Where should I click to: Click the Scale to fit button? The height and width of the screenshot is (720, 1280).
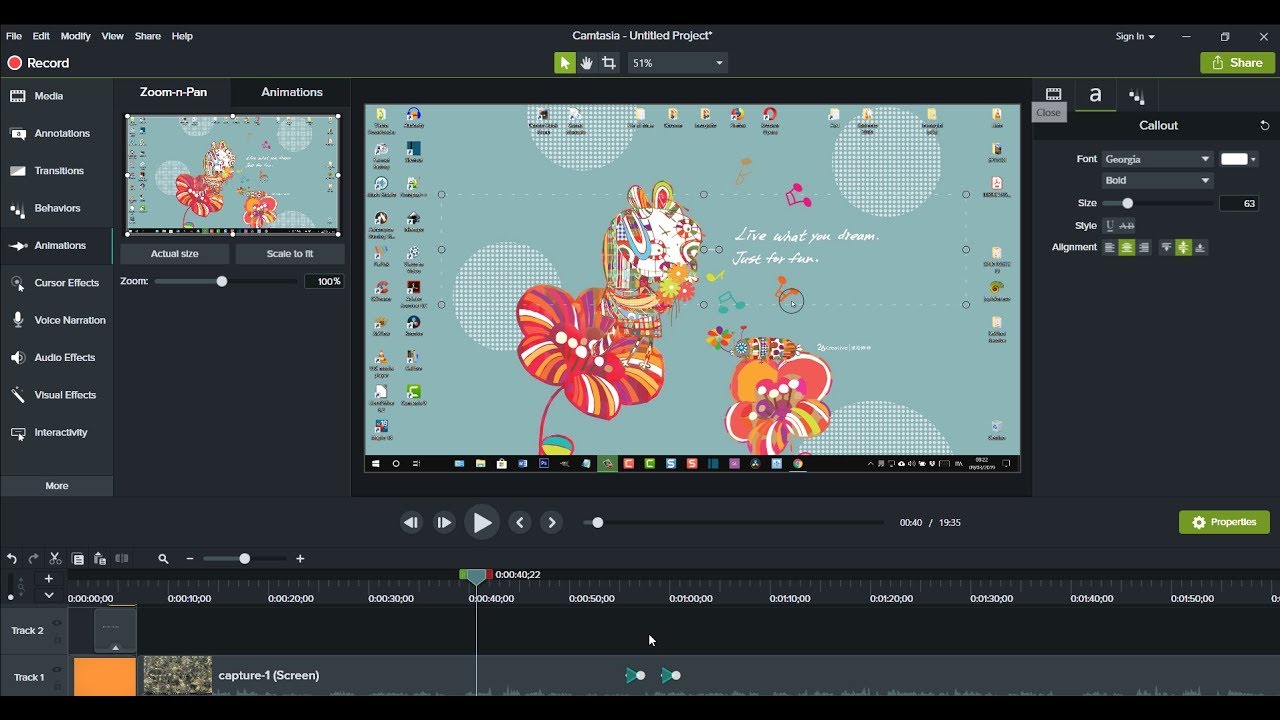[290, 254]
